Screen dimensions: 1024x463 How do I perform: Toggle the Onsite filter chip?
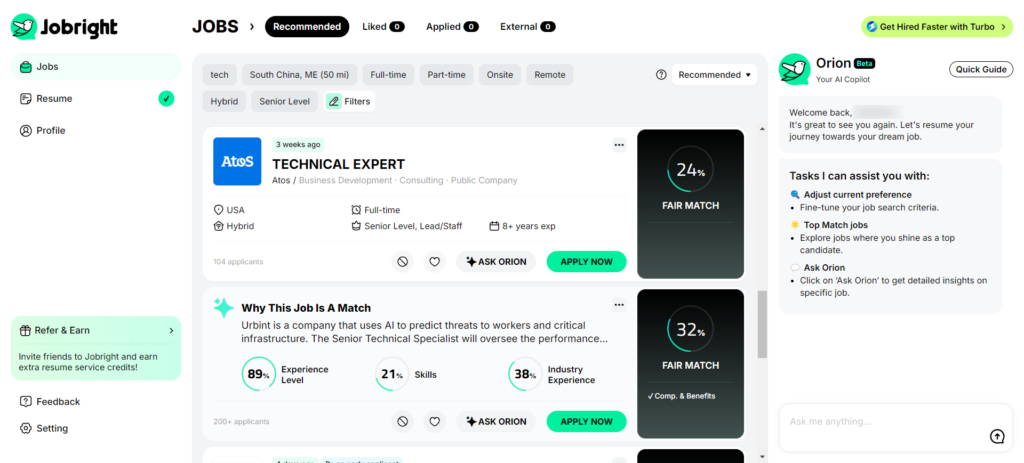tap(500, 74)
